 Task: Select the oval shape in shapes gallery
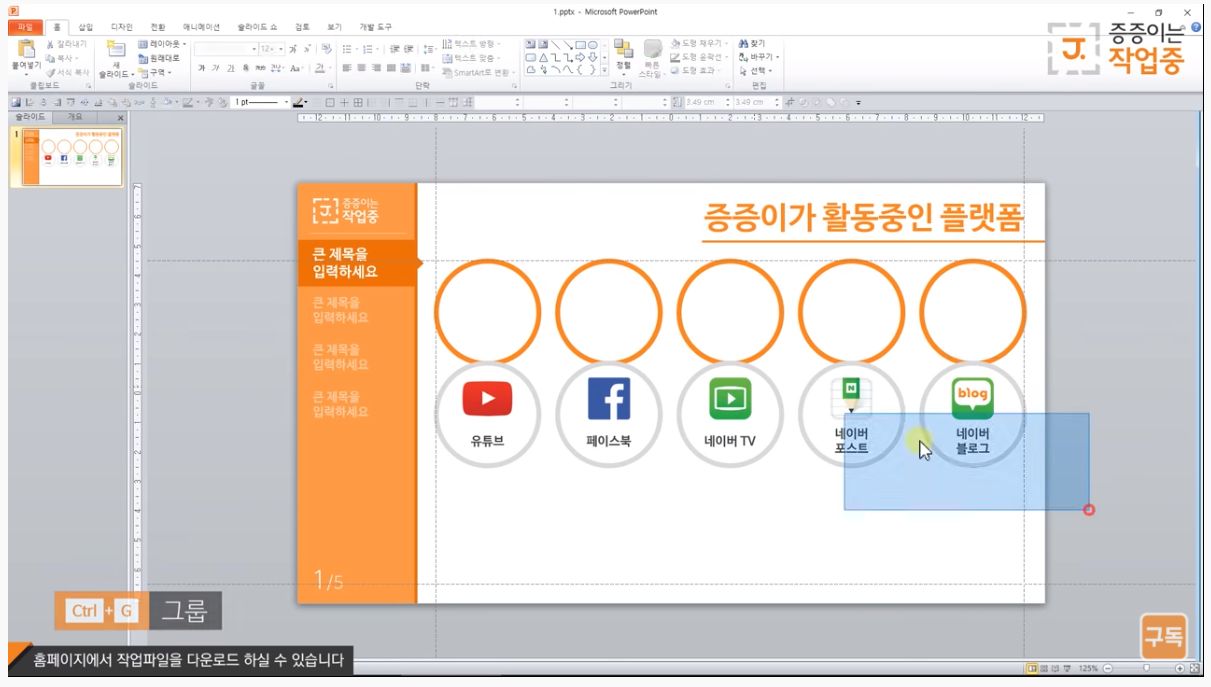tap(593, 45)
